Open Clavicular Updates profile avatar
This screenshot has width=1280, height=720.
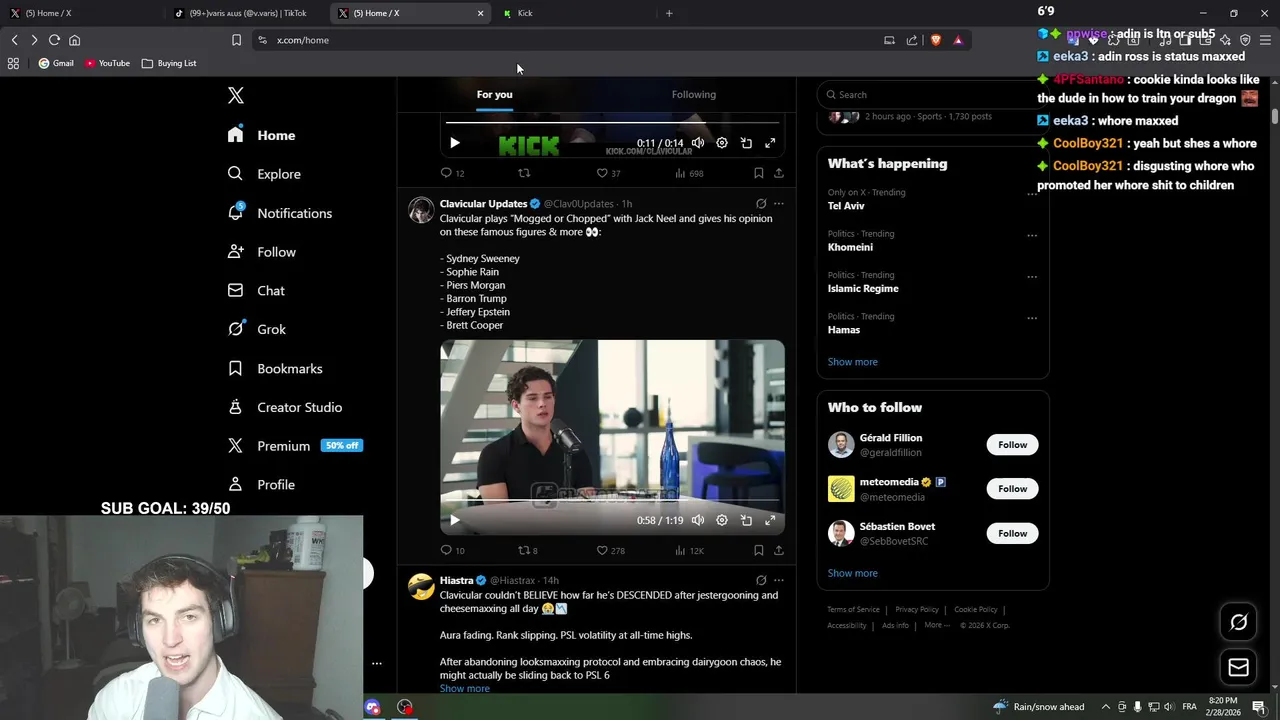click(421, 210)
